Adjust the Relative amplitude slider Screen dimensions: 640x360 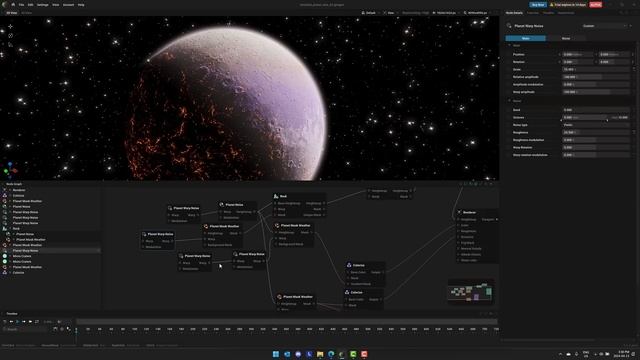pyautogui.click(x=596, y=77)
